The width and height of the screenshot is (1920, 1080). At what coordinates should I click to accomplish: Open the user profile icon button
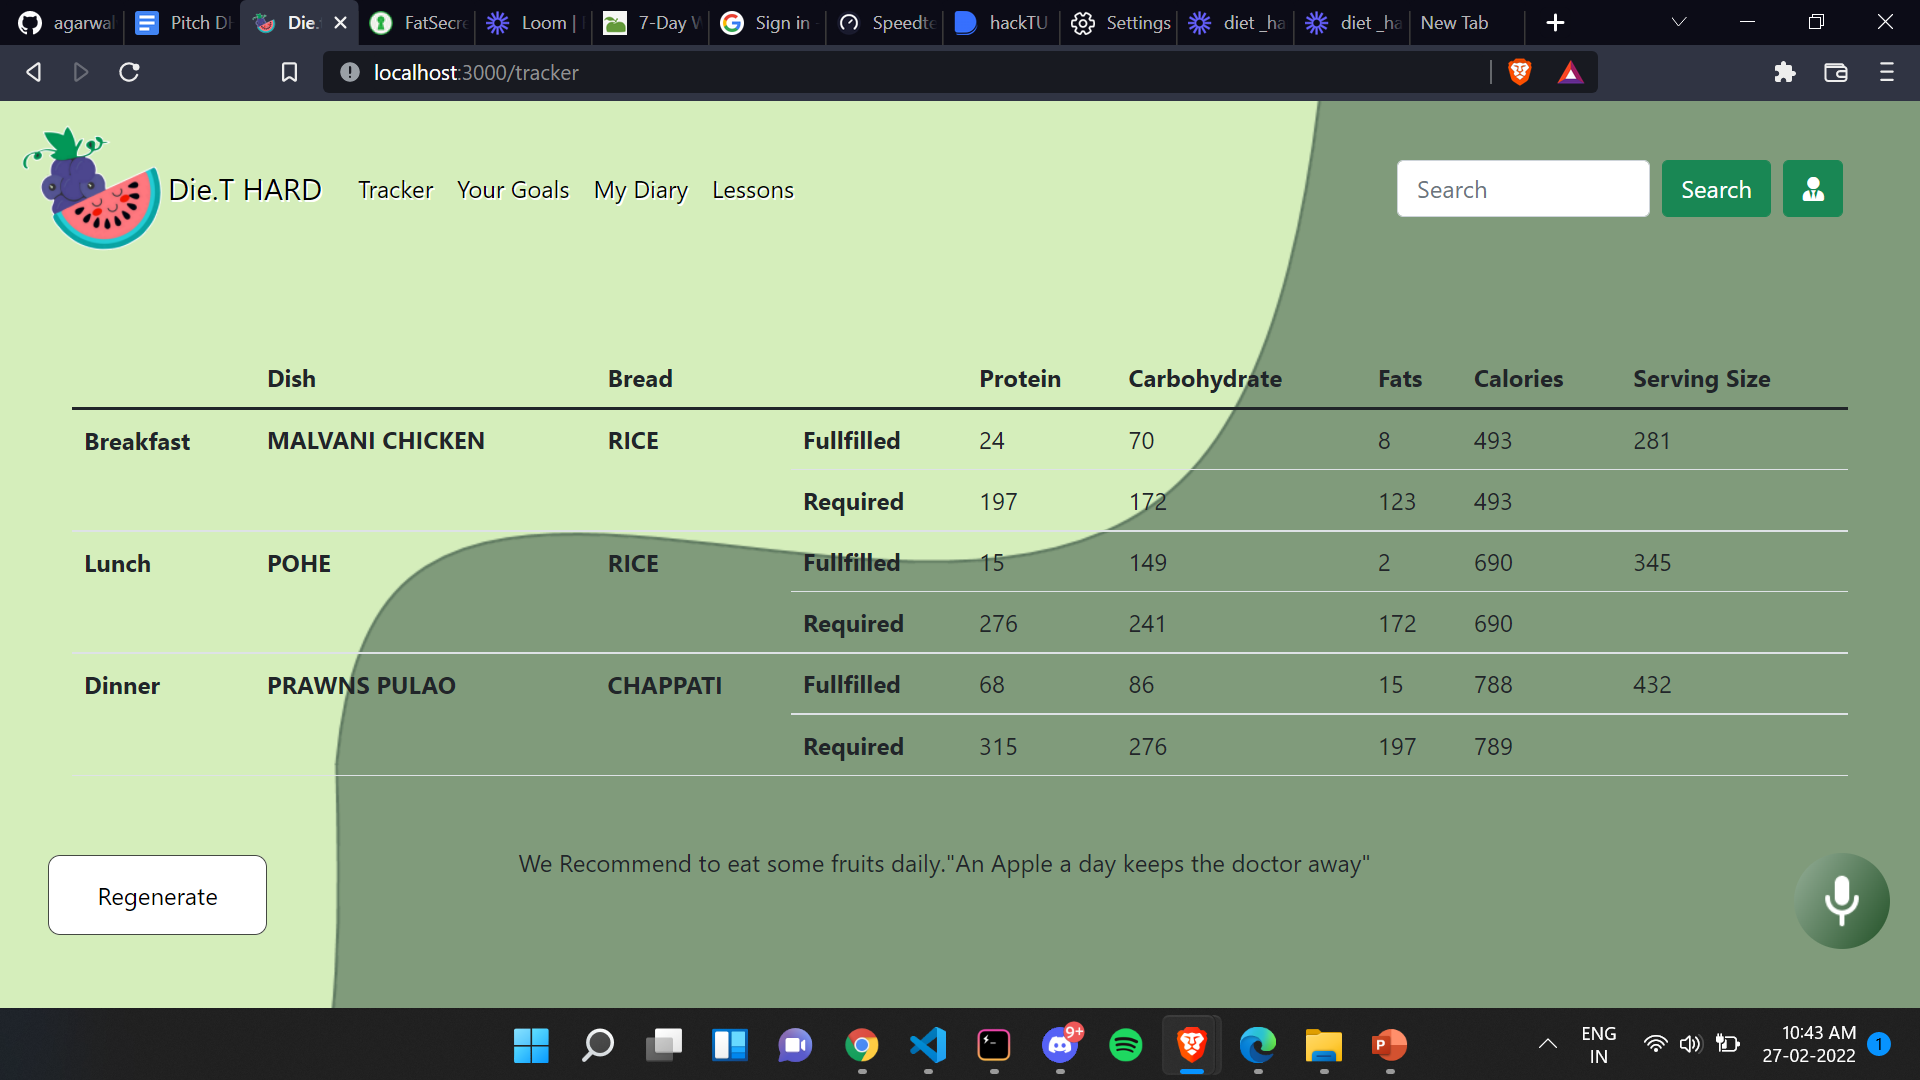[1812, 189]
